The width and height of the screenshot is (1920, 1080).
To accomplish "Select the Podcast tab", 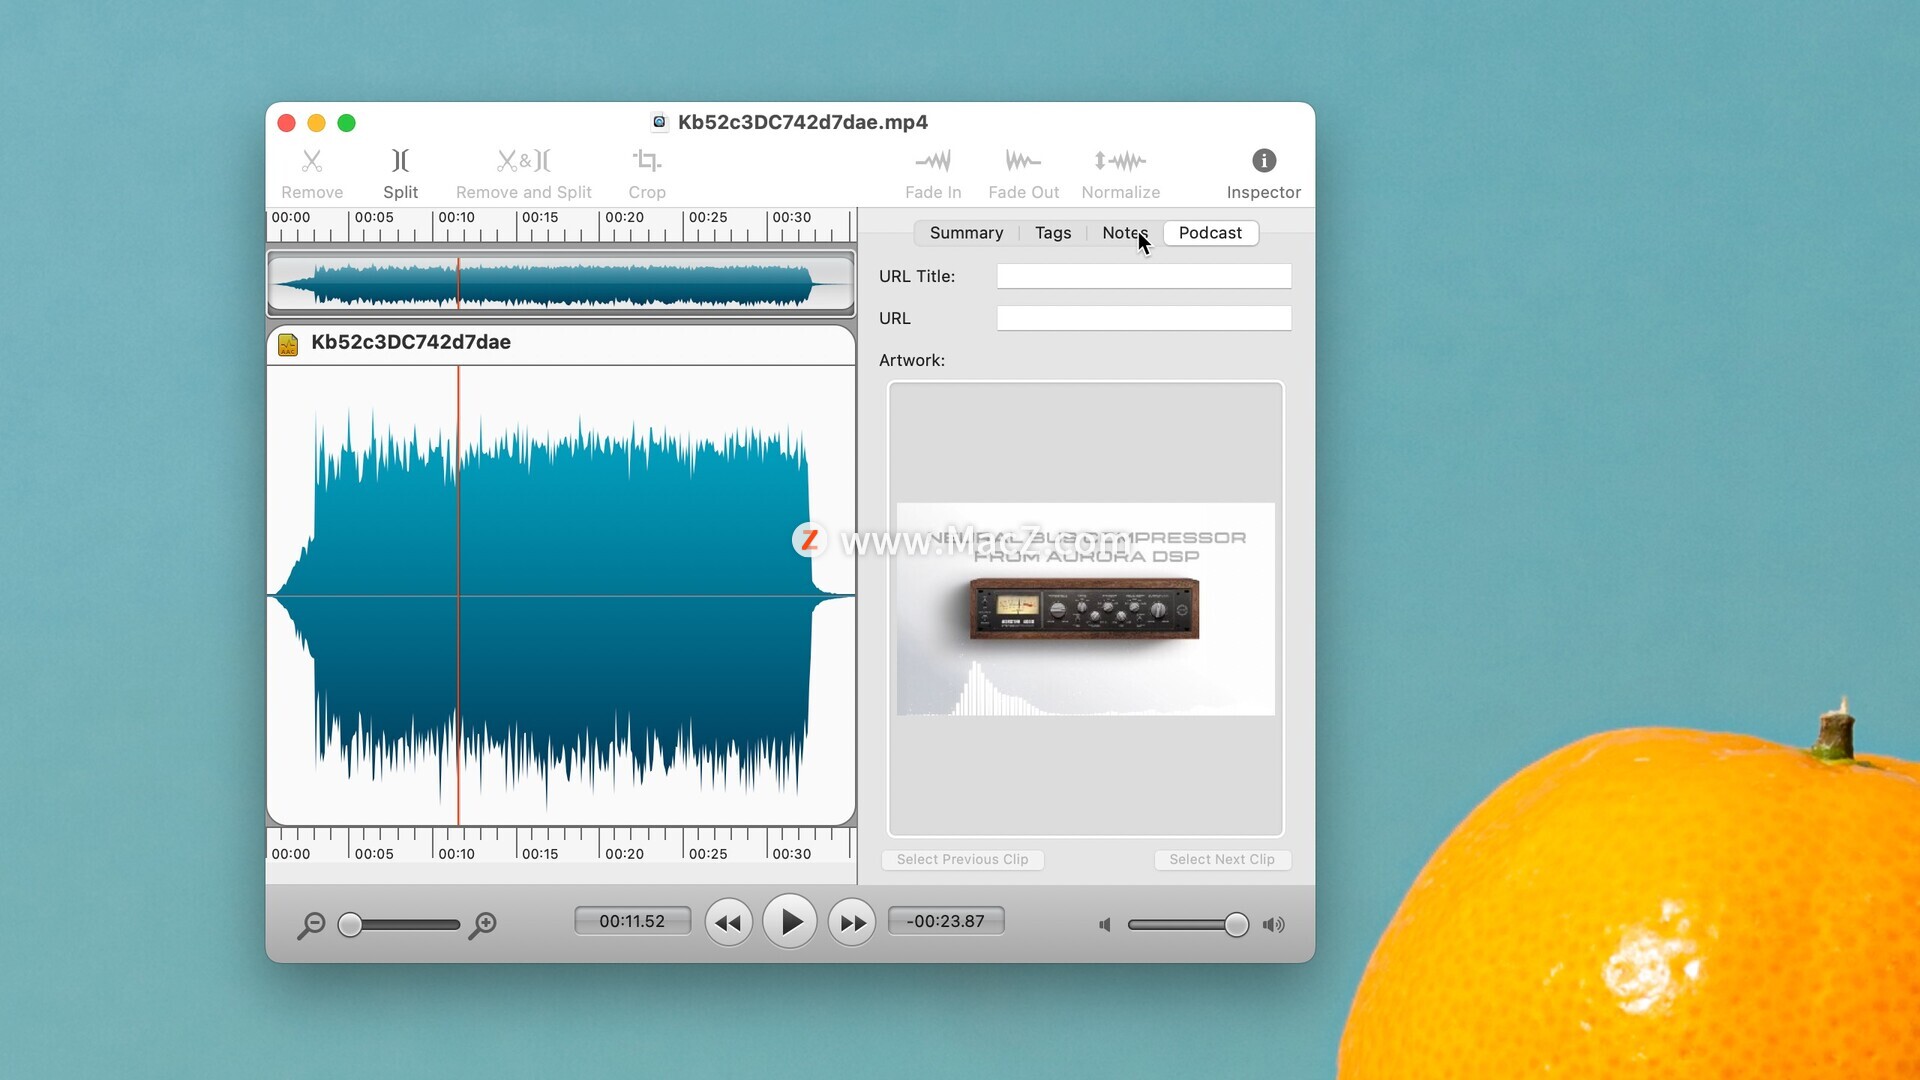I will pos(1210,233).
